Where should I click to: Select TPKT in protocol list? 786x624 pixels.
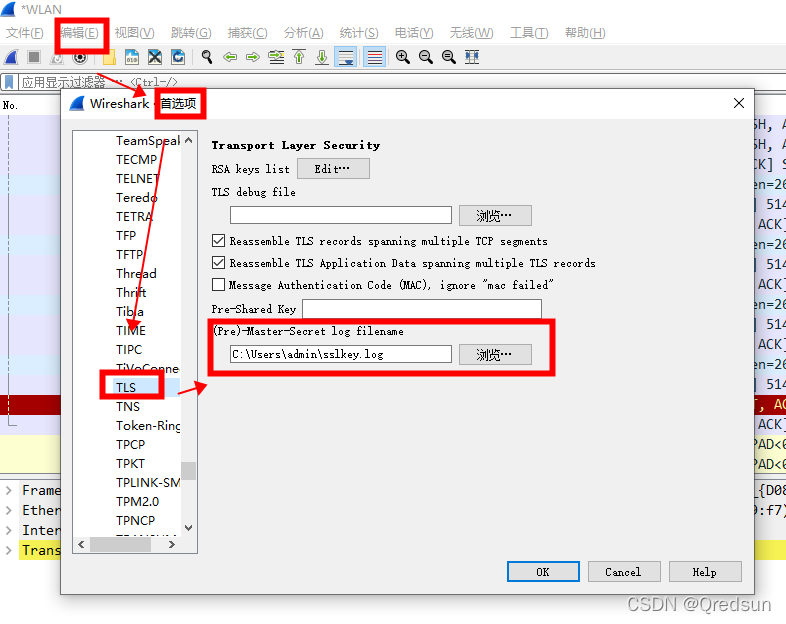[x=130, y=464]
